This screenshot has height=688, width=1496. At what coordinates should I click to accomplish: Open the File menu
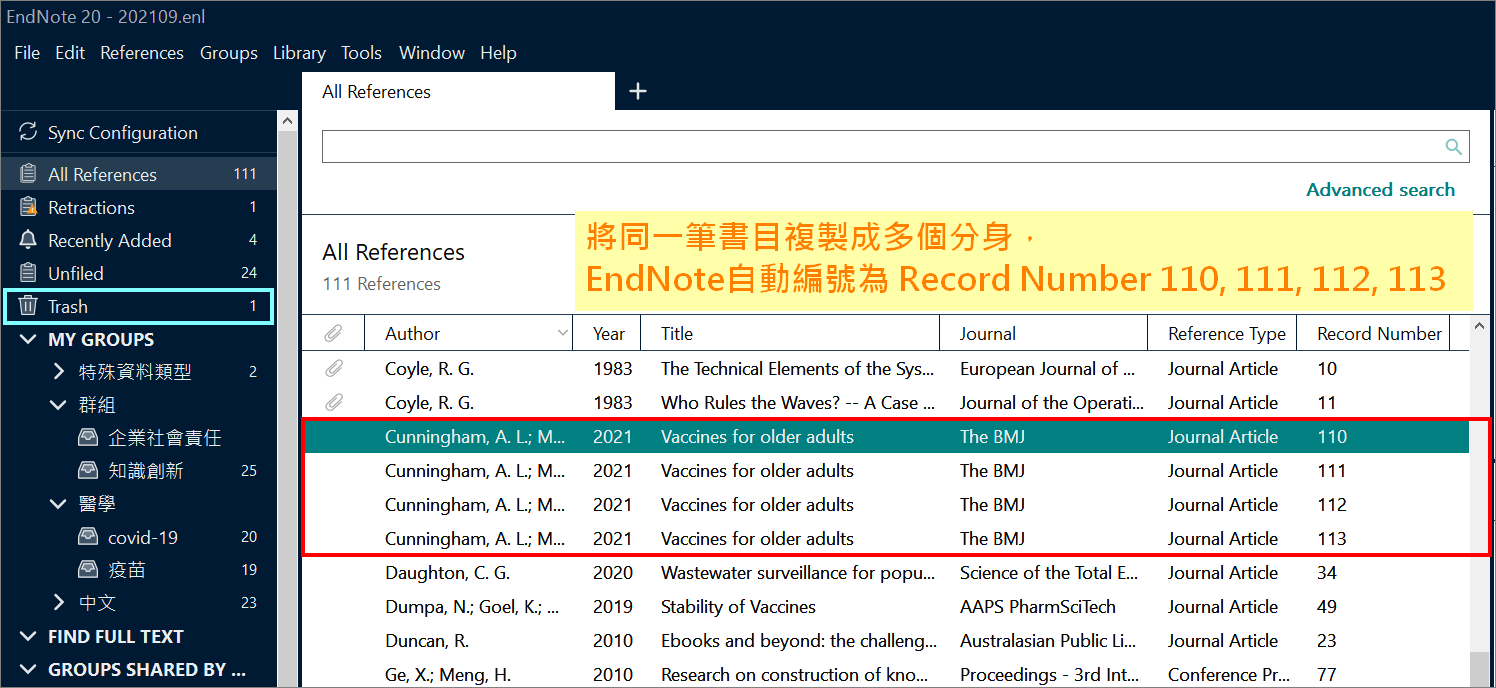tap(27, 53)
